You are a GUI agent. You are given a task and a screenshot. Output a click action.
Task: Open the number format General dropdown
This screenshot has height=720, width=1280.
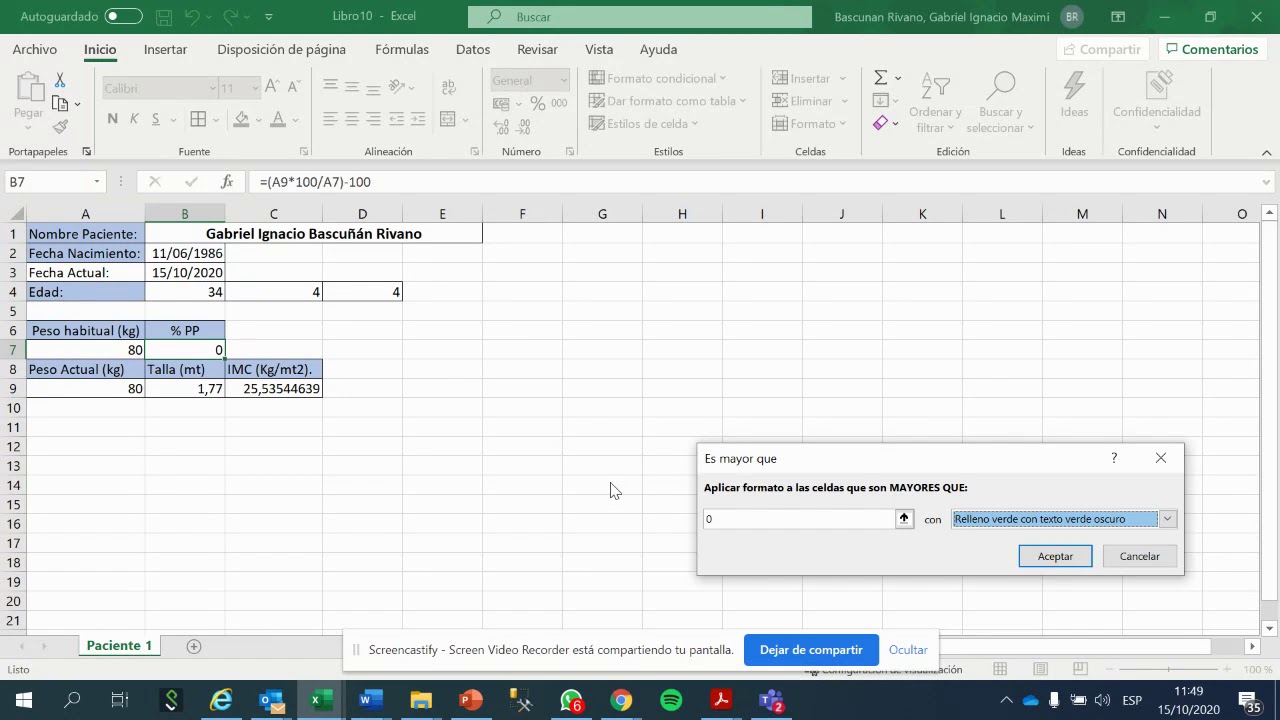tap(563, 81)
